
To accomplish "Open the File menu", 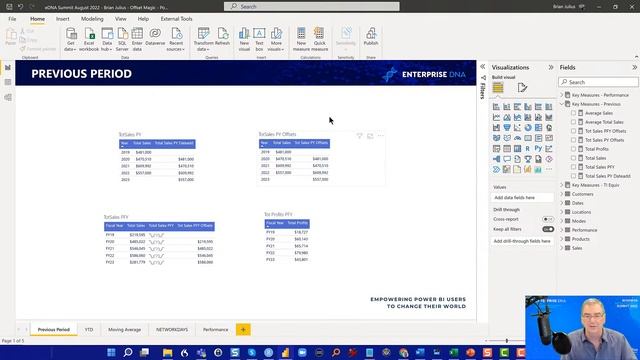I will (12, 19).
